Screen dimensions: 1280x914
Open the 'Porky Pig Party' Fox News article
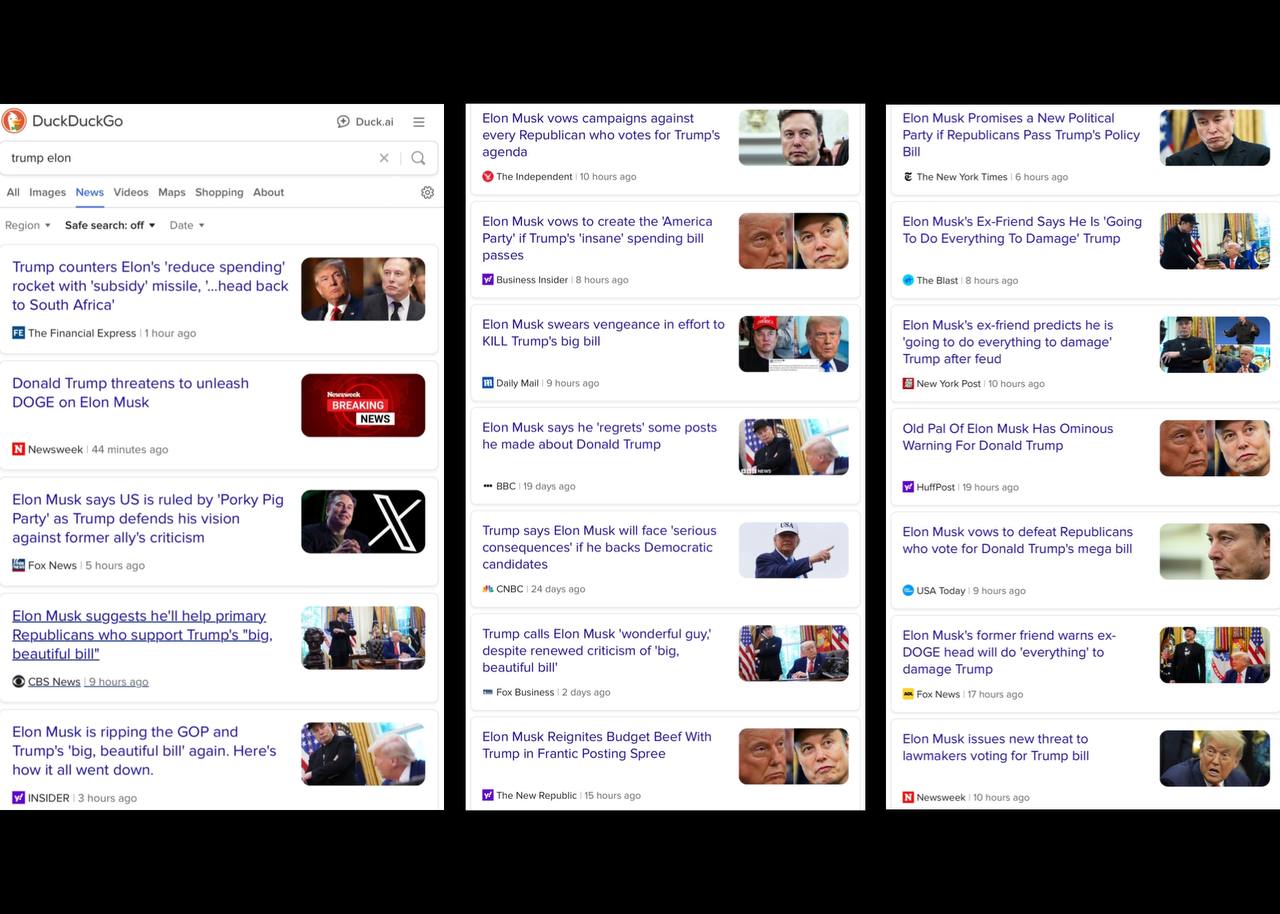point(148,519)
